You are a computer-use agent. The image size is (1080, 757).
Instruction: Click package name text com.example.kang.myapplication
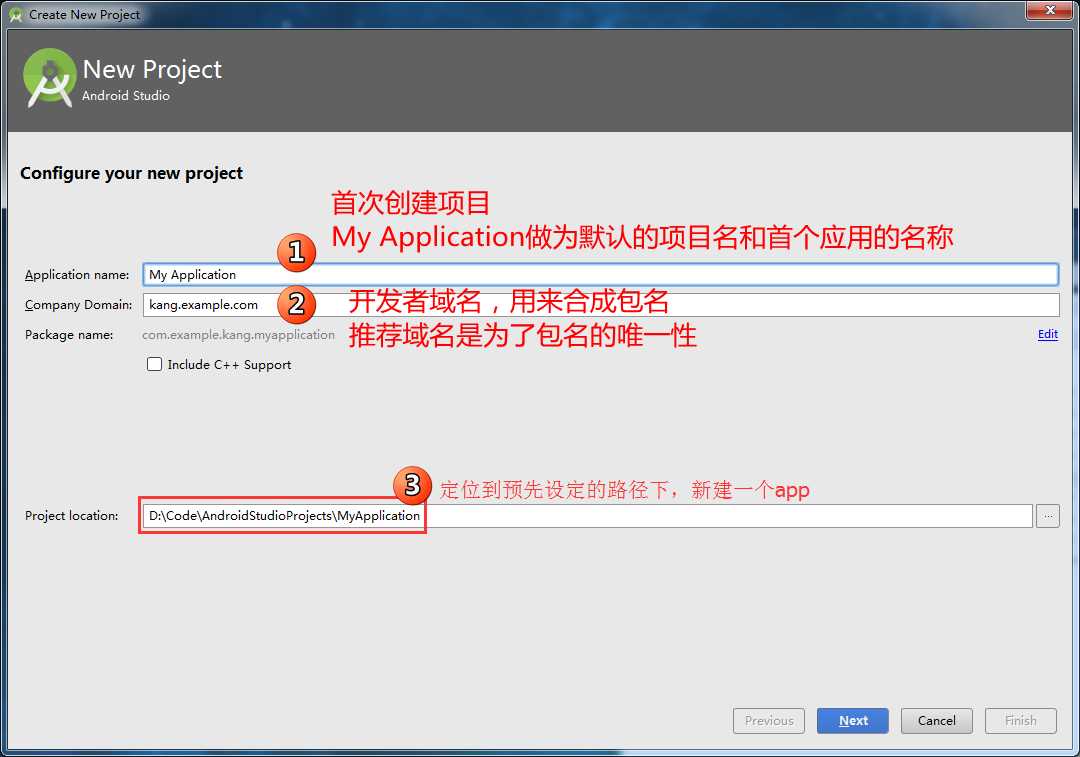point(238,335)
